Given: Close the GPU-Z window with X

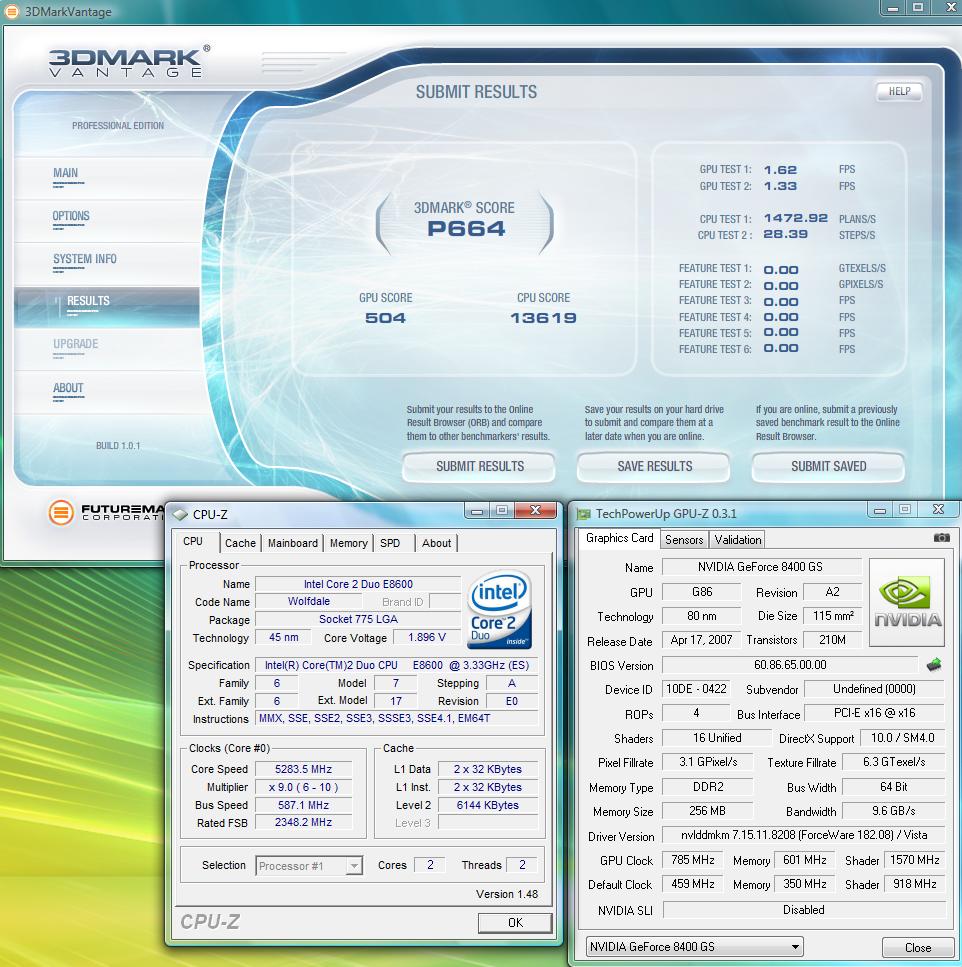Looking at the screenshot, I should tap(938, 509).
